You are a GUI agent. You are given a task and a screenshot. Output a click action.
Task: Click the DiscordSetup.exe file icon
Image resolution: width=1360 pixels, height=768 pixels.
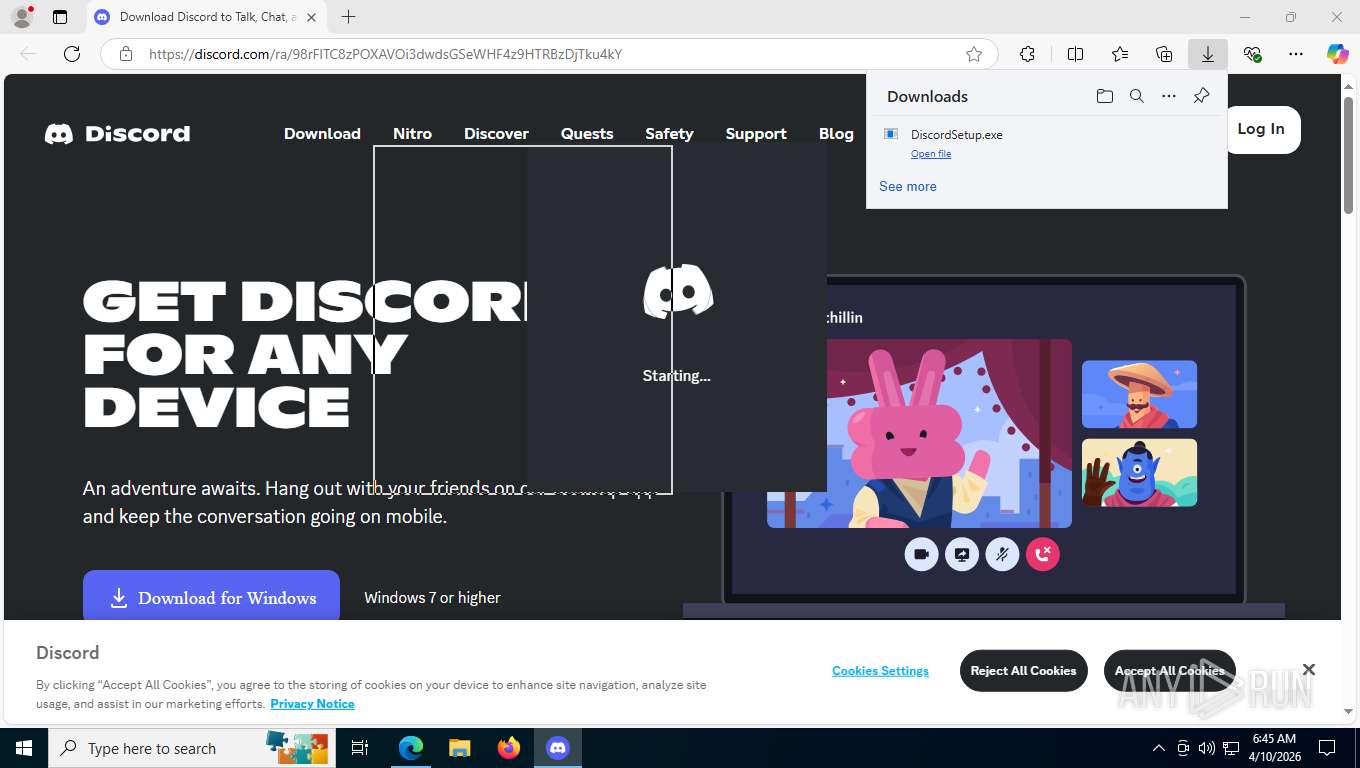891,134
